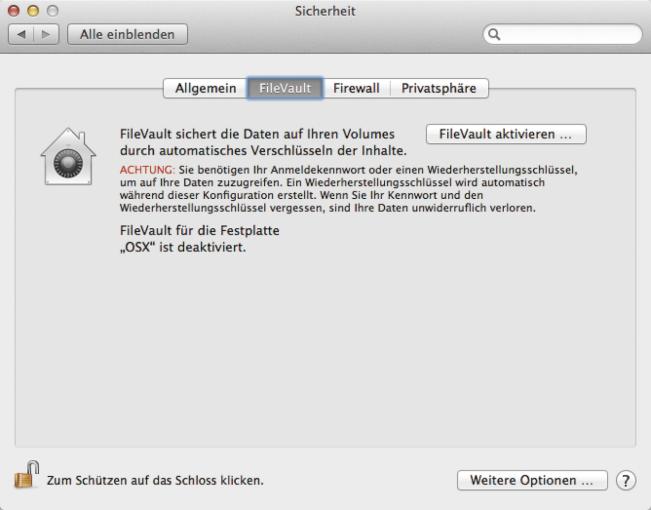Image resolution: width=651 pixels, height=510 pixels.
Task: Click the unlocked padlock icon
Action: click(27, 475)
